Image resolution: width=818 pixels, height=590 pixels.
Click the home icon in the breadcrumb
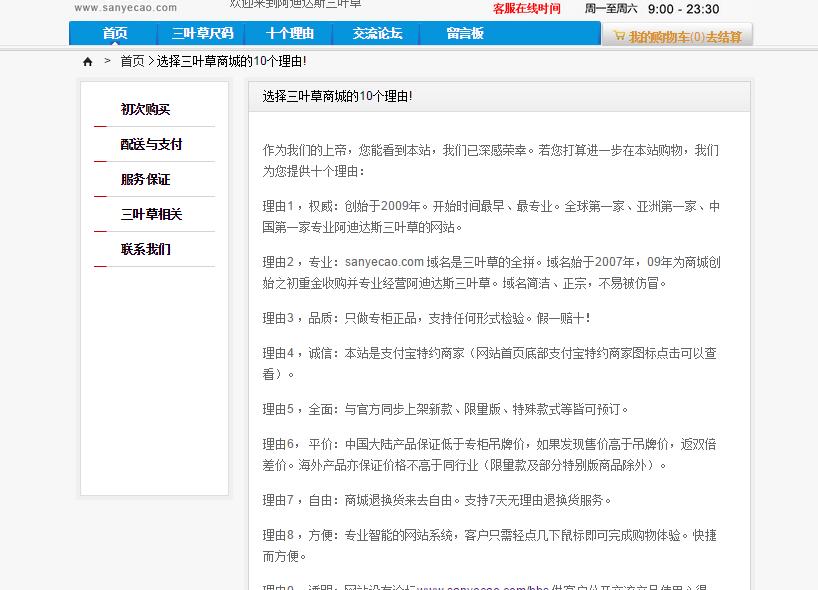coord(88,62)
